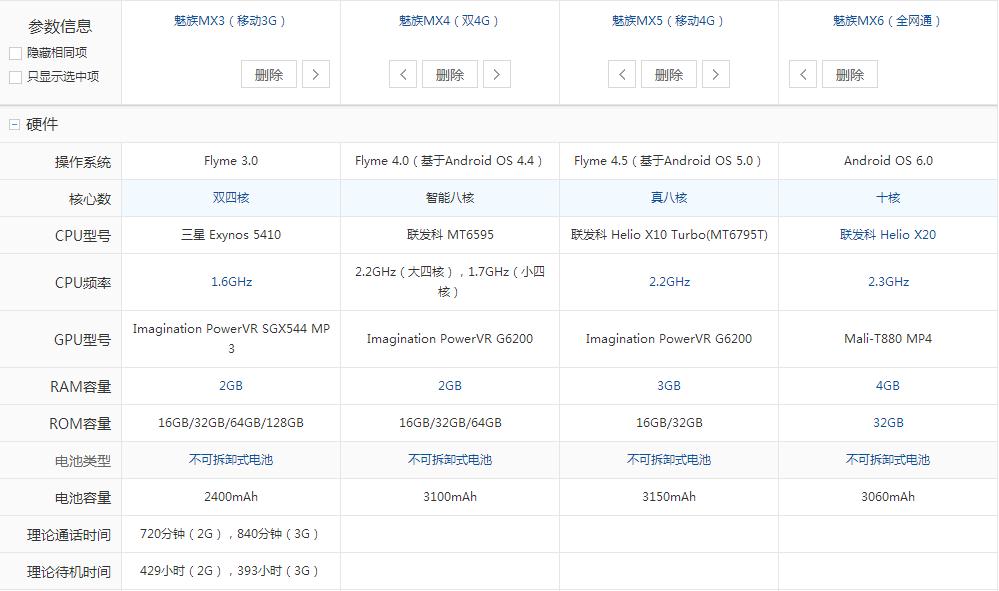Remove 魅族MX5 using its 删除 button
Screen dimensions: 999x591
668,74
